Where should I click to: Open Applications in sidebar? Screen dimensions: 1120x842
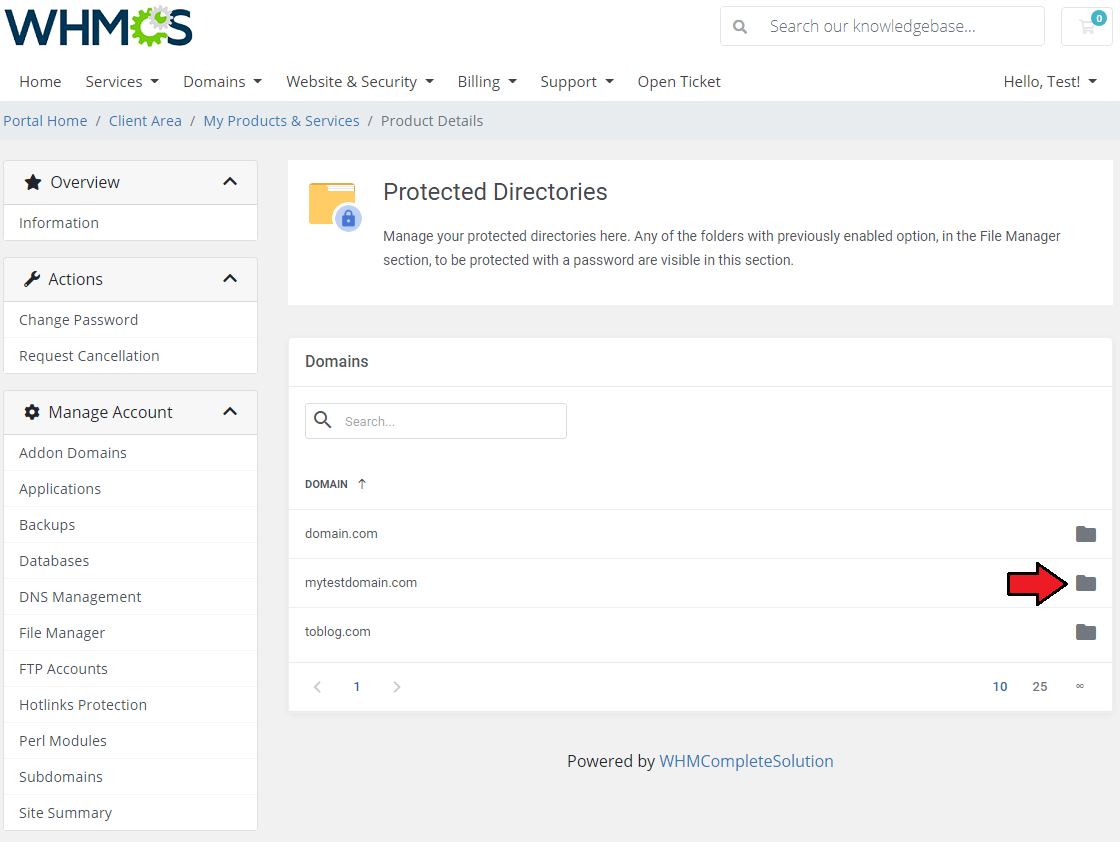(131, 488)
